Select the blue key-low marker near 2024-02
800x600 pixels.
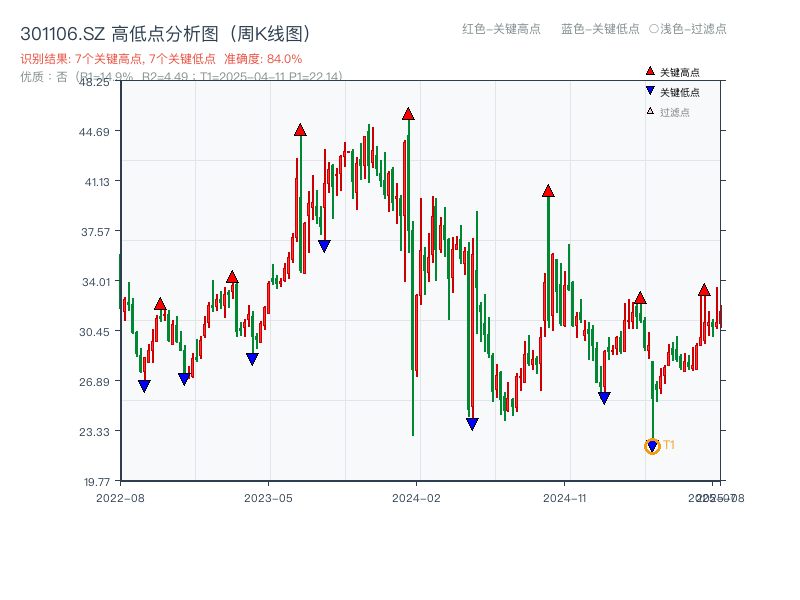[472, 423]
